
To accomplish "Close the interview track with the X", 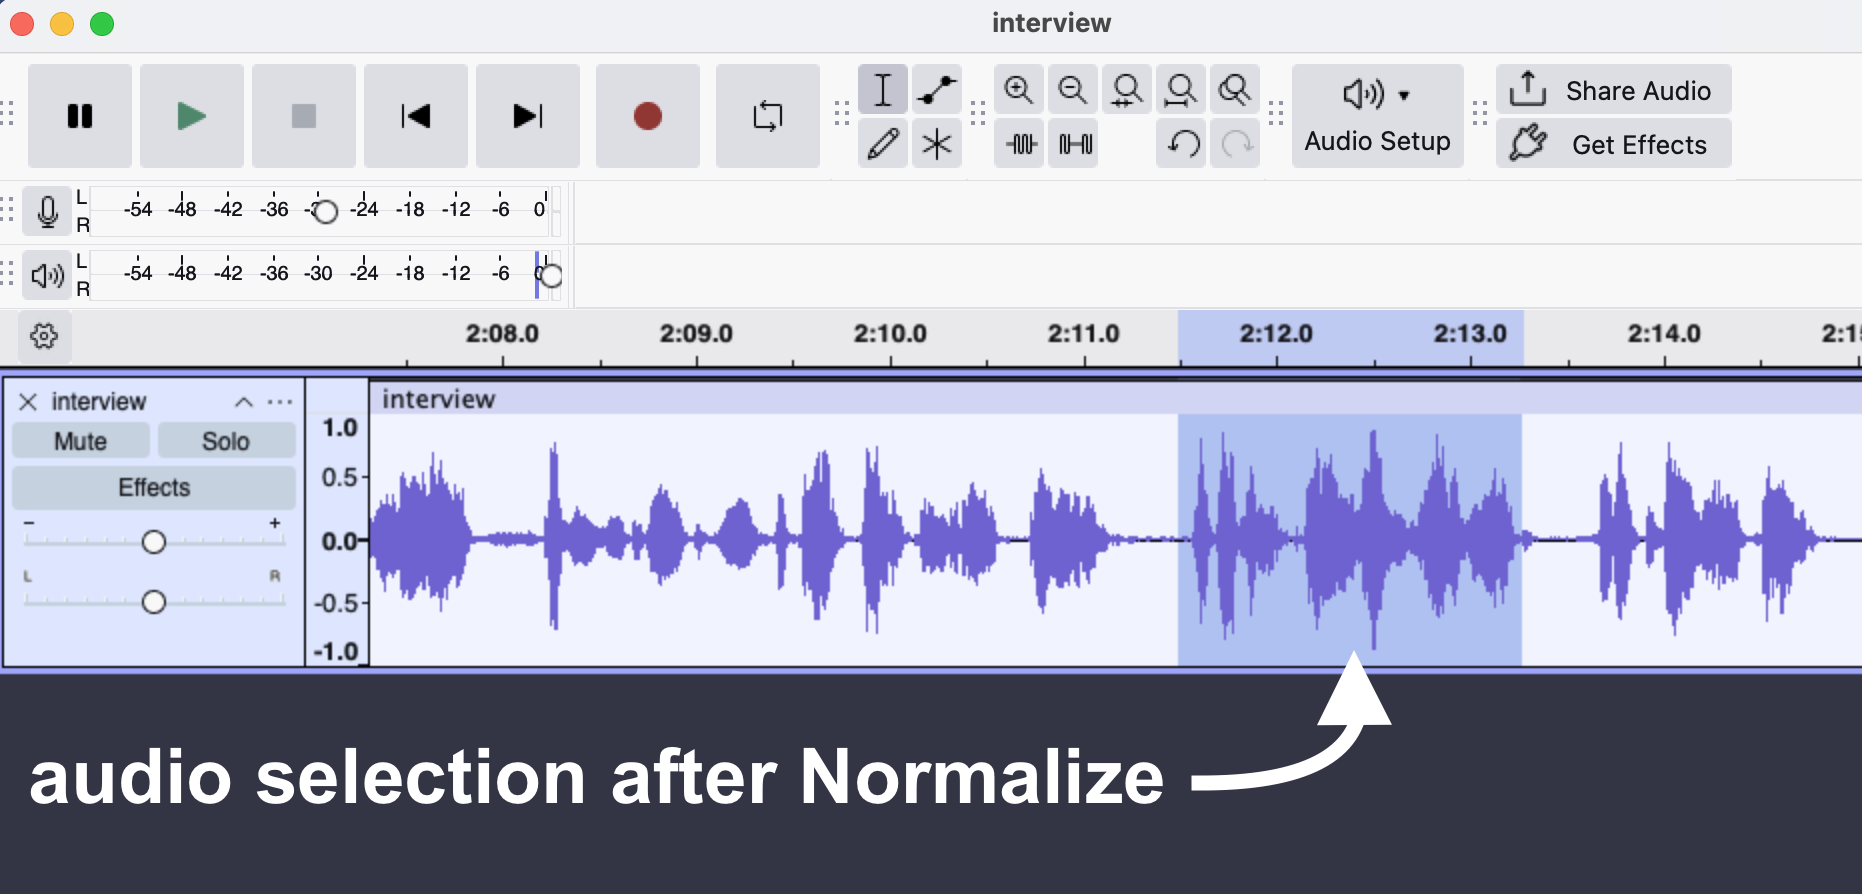I will click(28, 401).
